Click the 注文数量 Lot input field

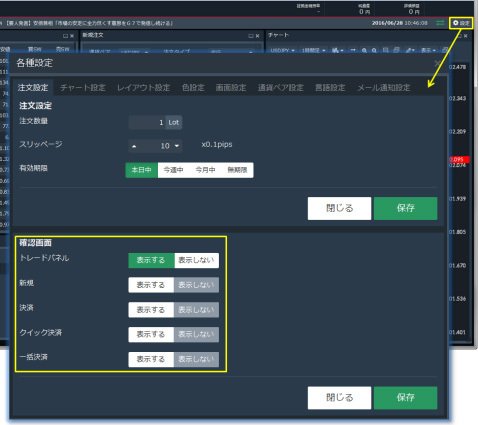pos(147,122)
